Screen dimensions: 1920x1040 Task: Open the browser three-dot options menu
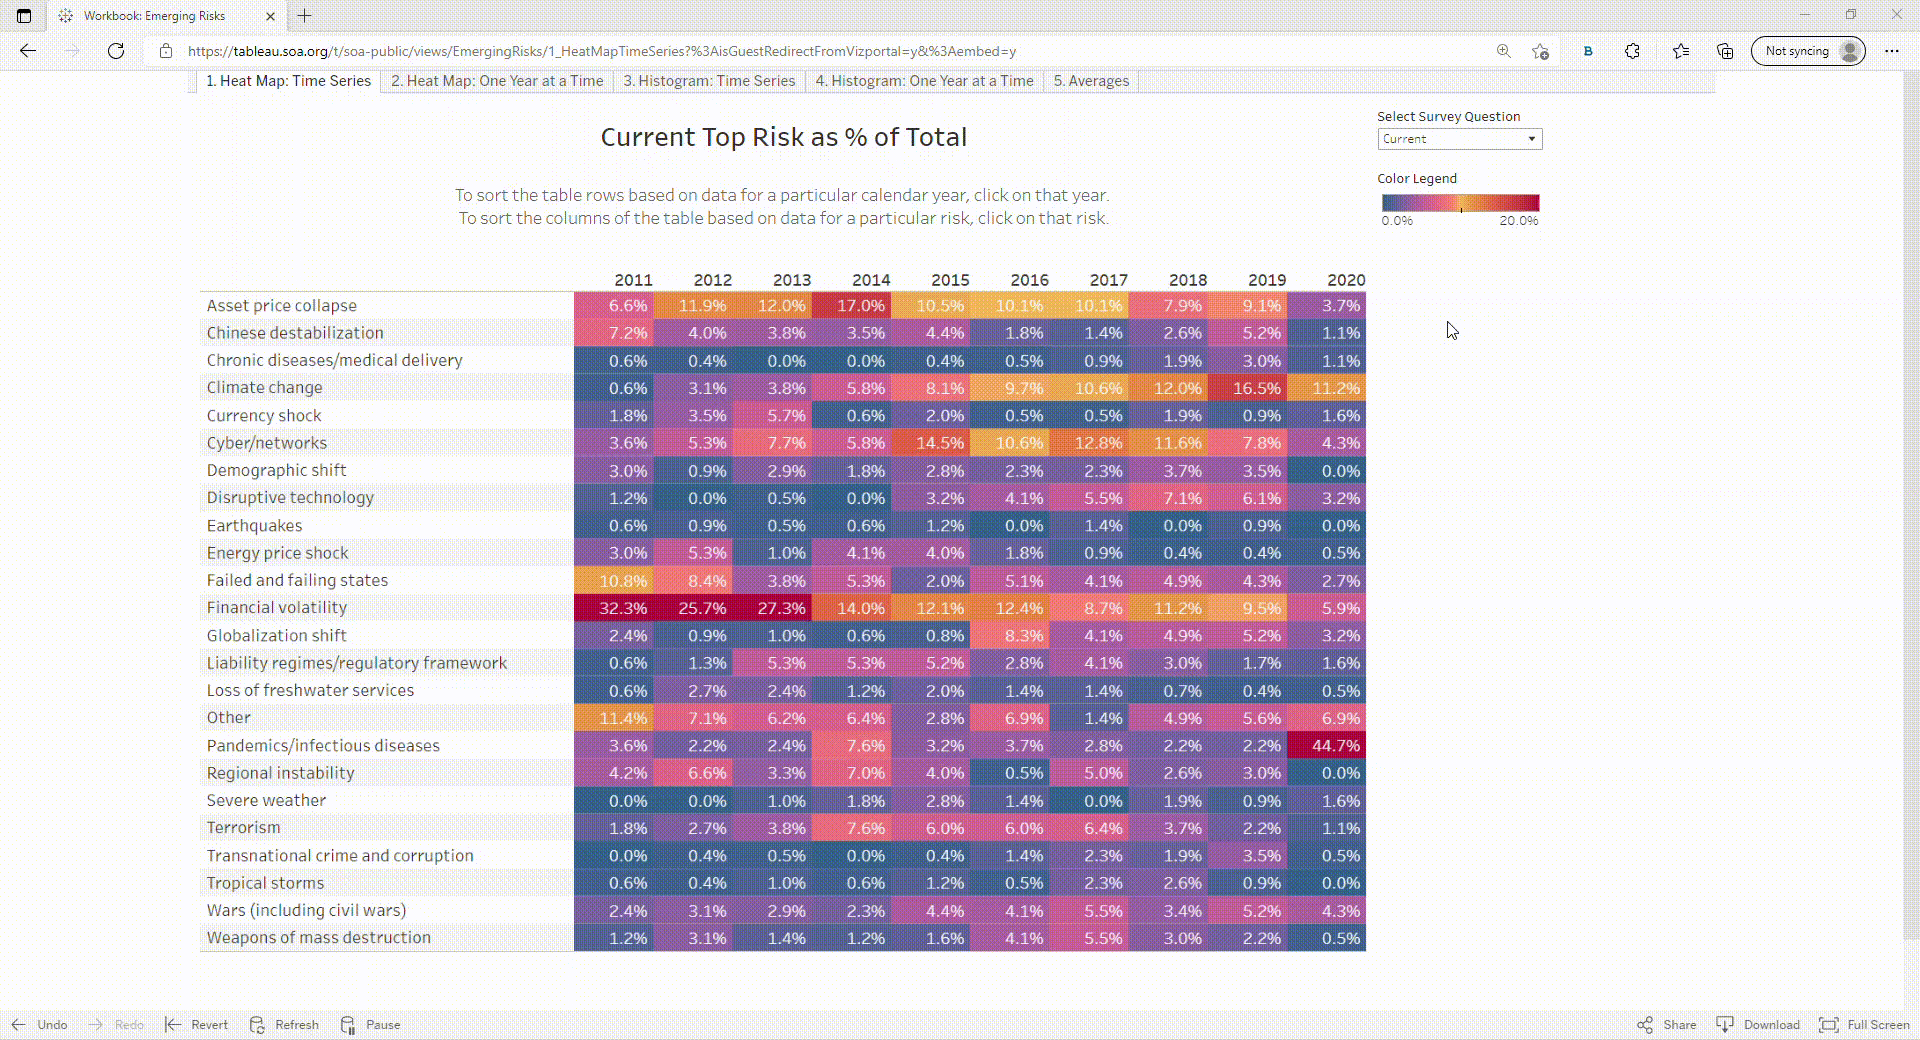pyautogui.click(x=1892, y=51)
